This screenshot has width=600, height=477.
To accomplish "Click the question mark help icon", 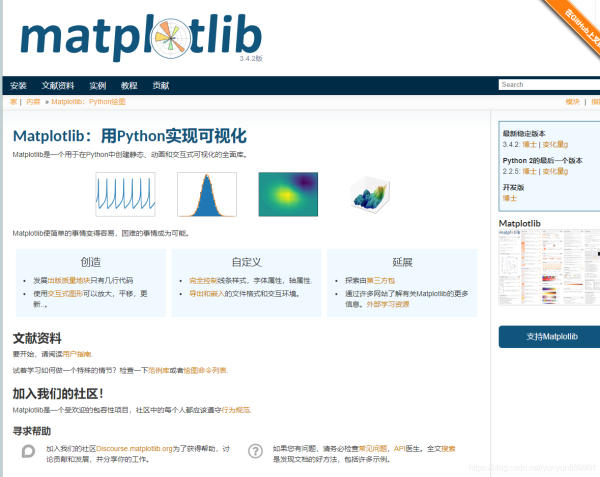I will click(x=256, y=452).
